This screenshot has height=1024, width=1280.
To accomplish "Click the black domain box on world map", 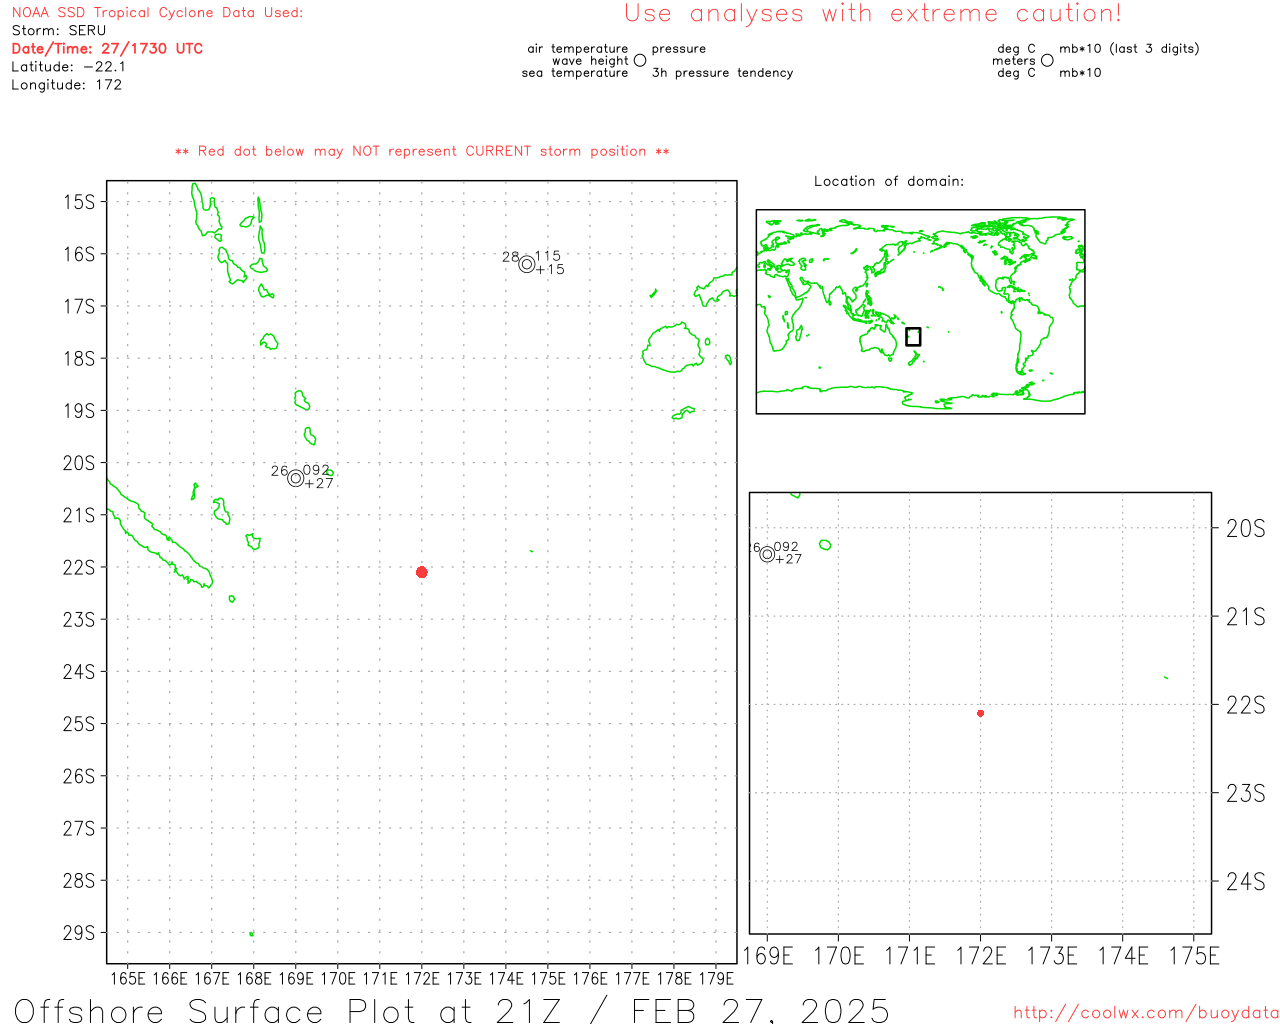I will click(x=913, y=337).
